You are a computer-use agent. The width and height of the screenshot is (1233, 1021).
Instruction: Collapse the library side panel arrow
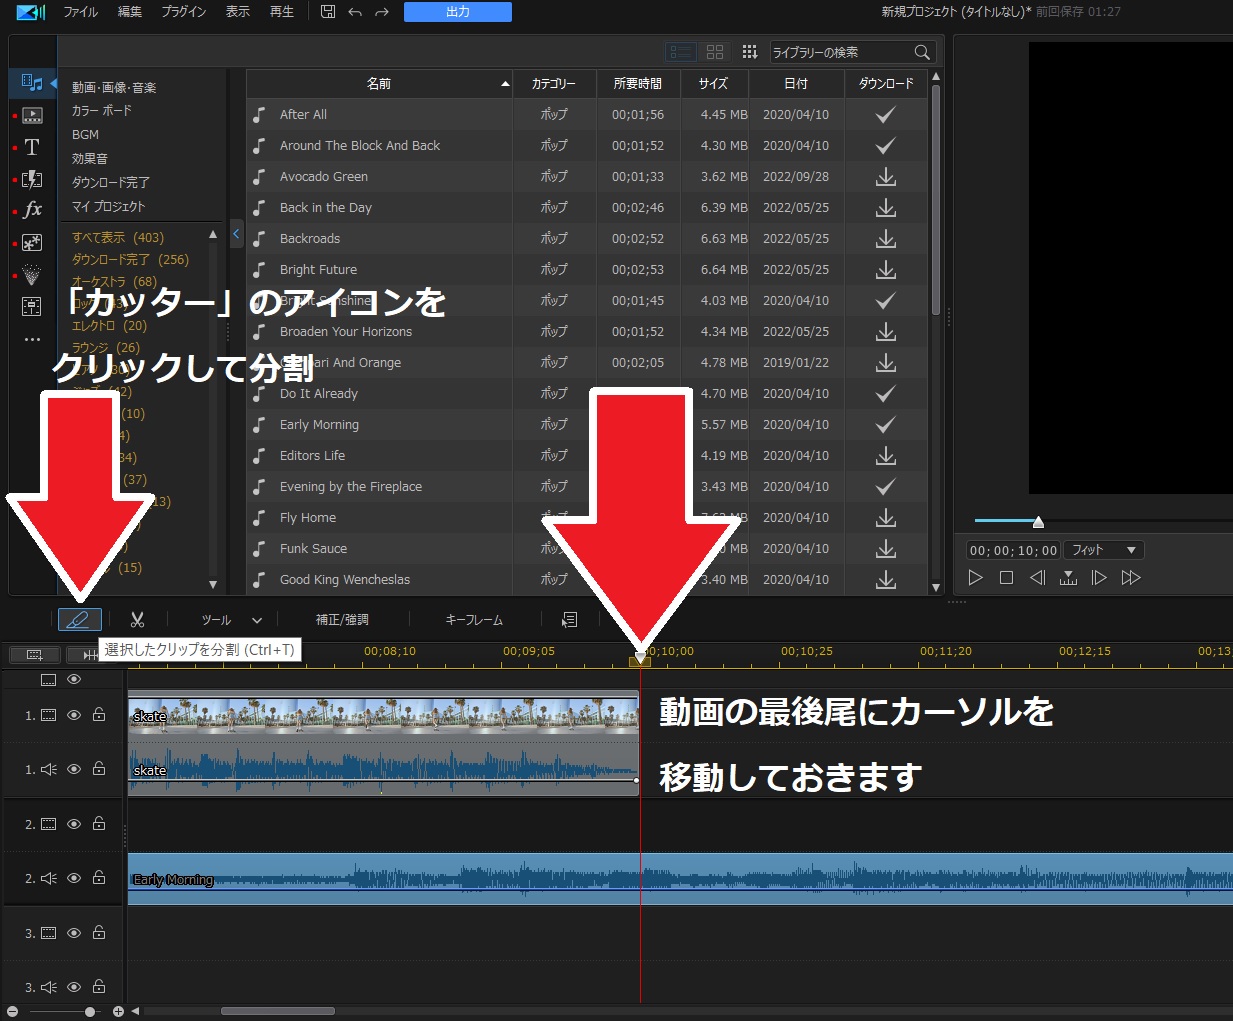click(x=236, y=234)
